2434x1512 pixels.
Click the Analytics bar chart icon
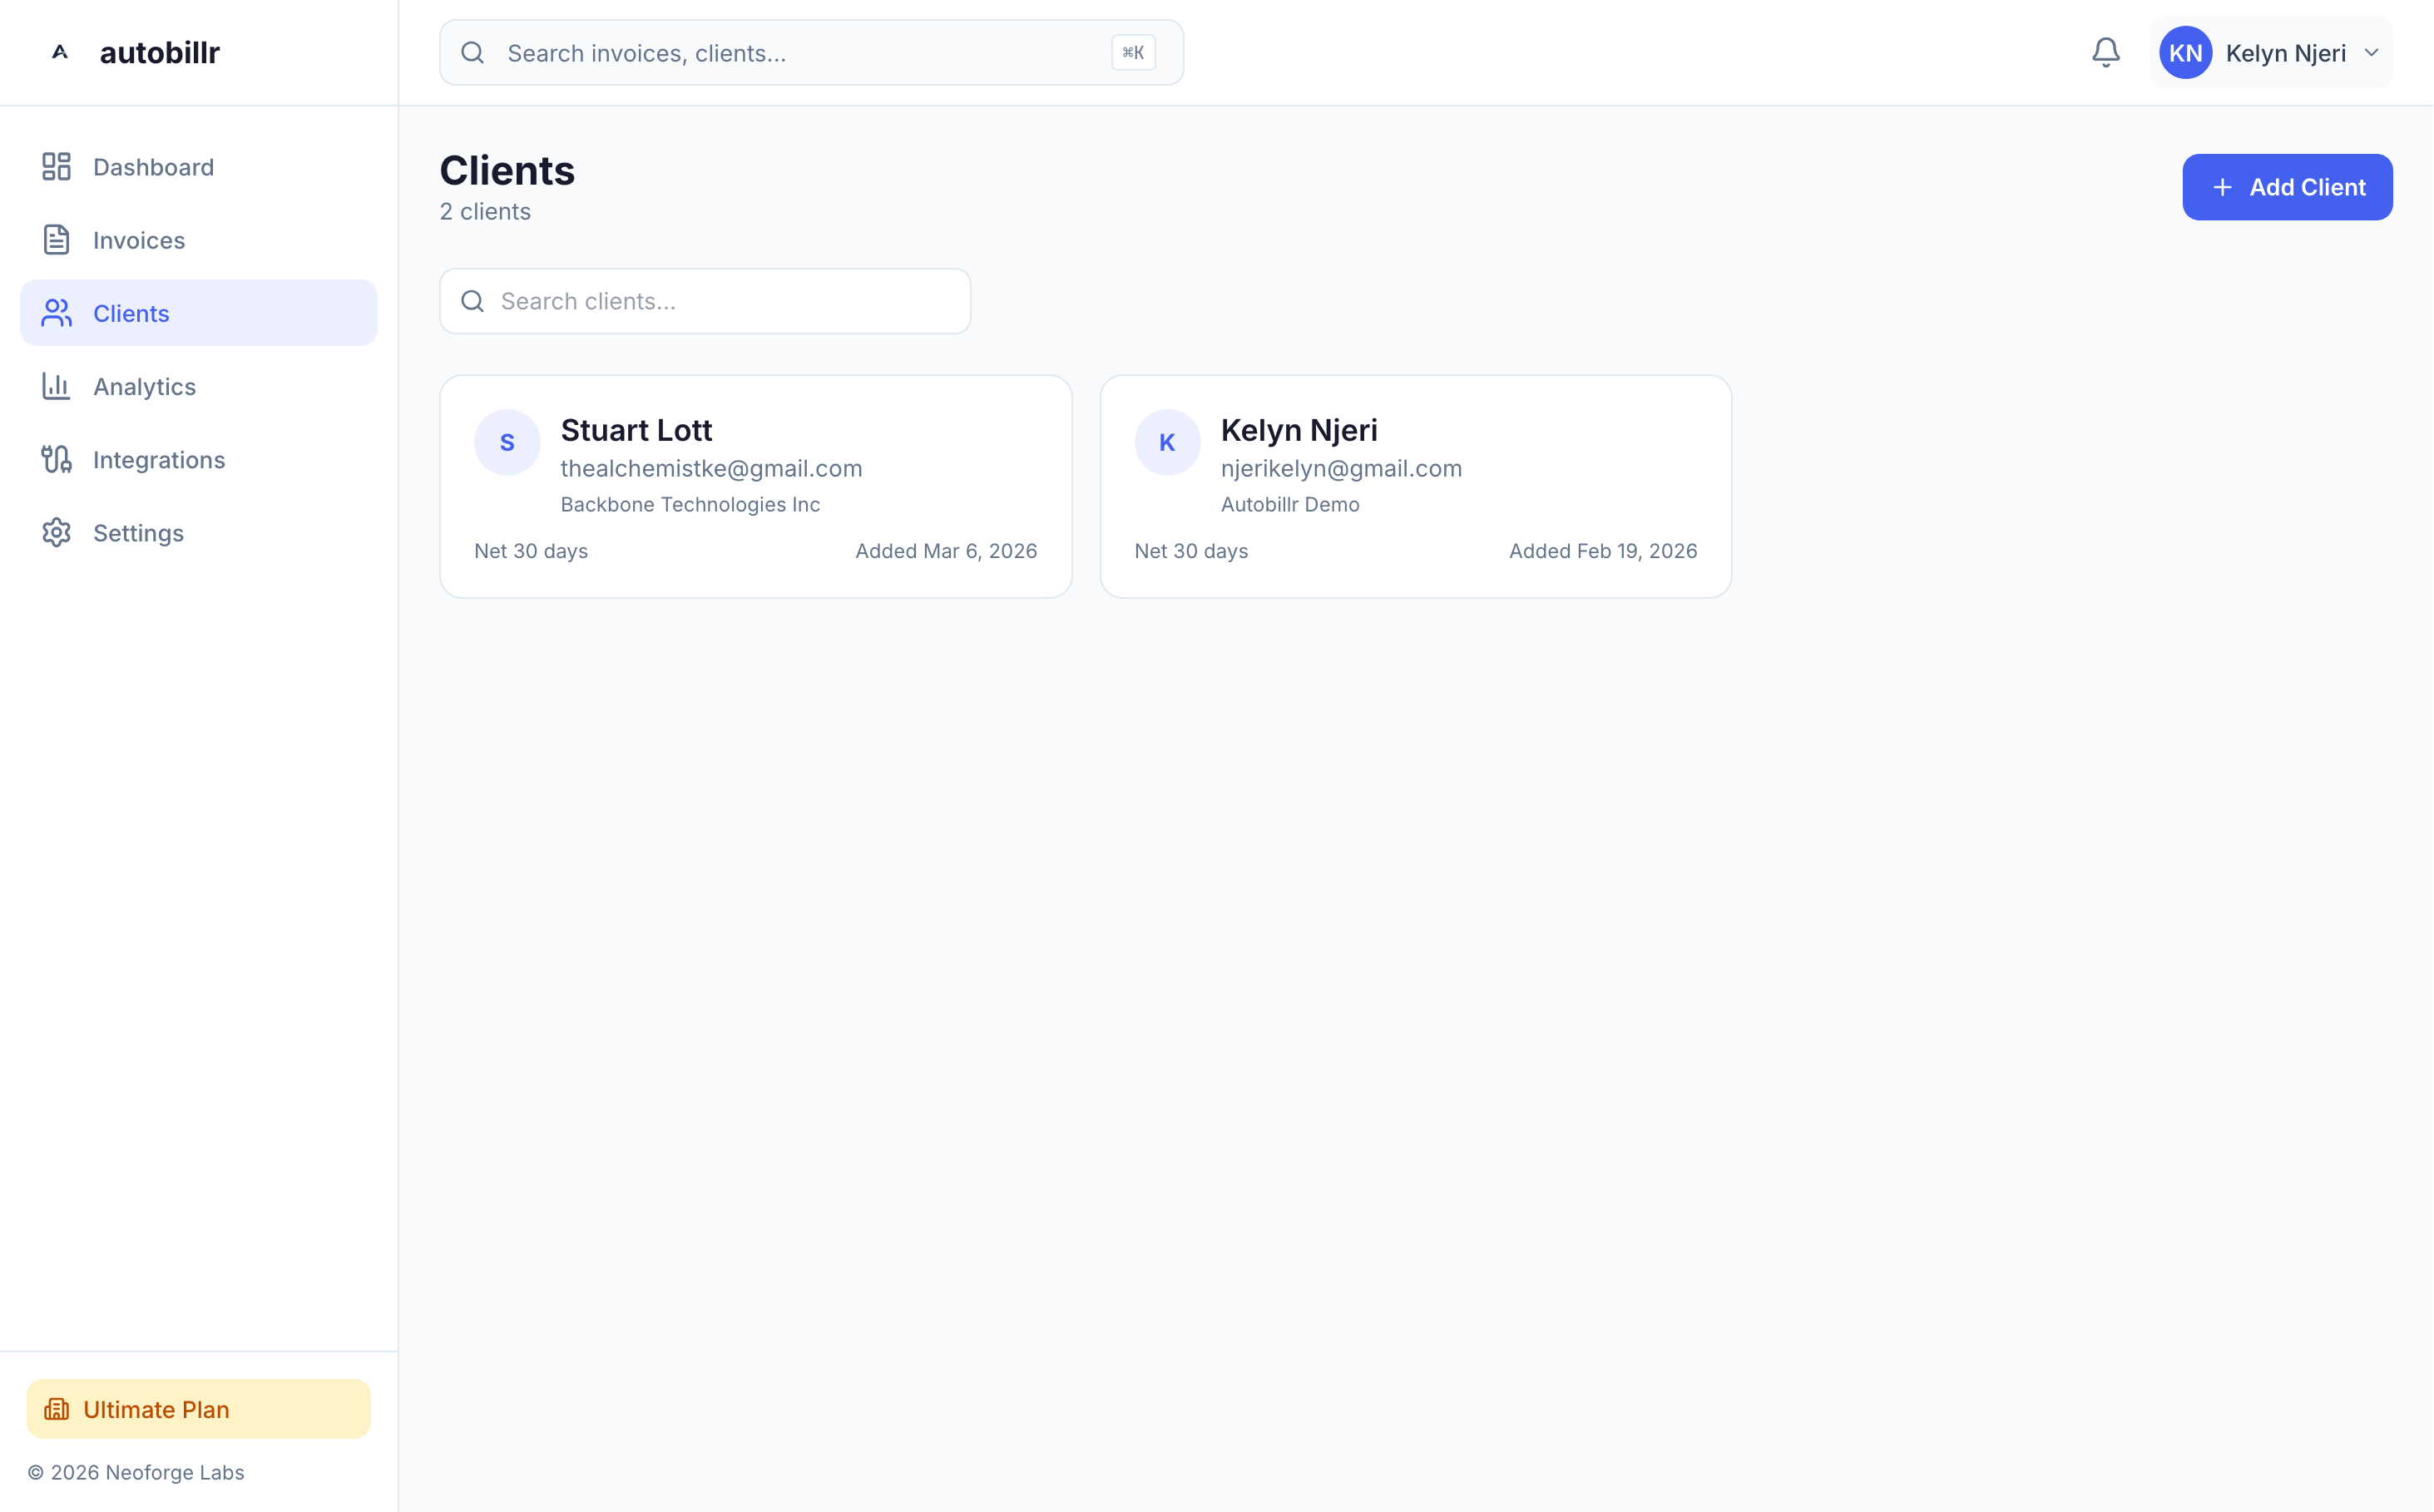click(x=56, y=386)
